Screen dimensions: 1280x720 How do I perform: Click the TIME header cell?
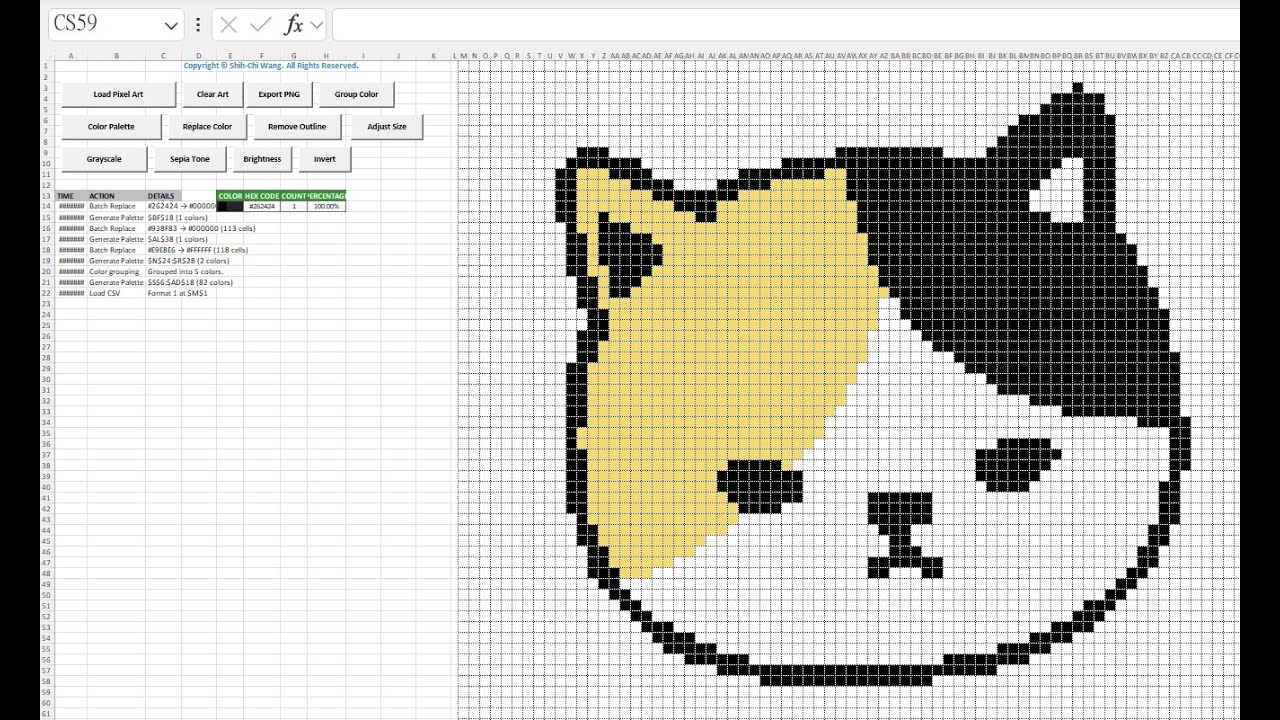(71, 196)
